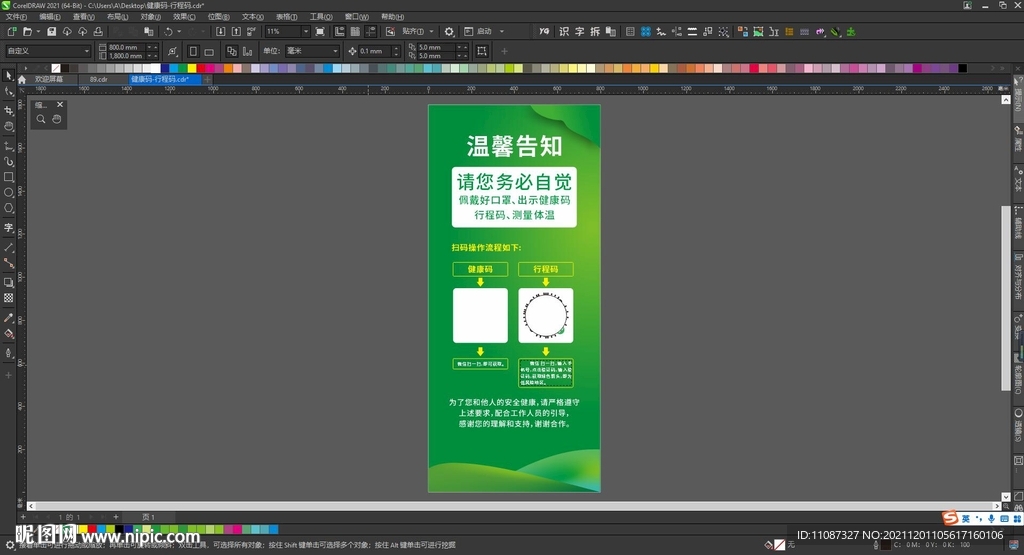Open the 工具 menu
The width and height of the screenshot is (1024, 555).
(321, 17)
